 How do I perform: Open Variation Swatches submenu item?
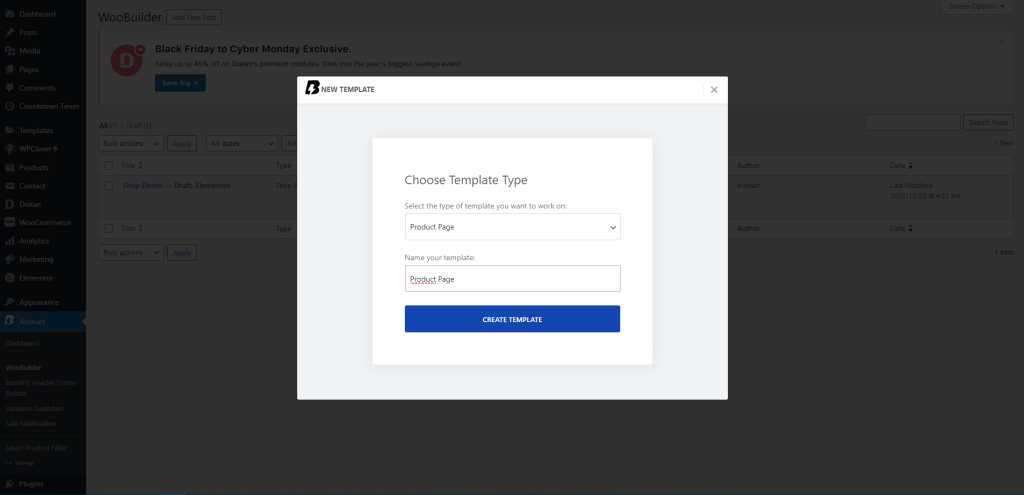pyautogui.click(x=34, y=408)
